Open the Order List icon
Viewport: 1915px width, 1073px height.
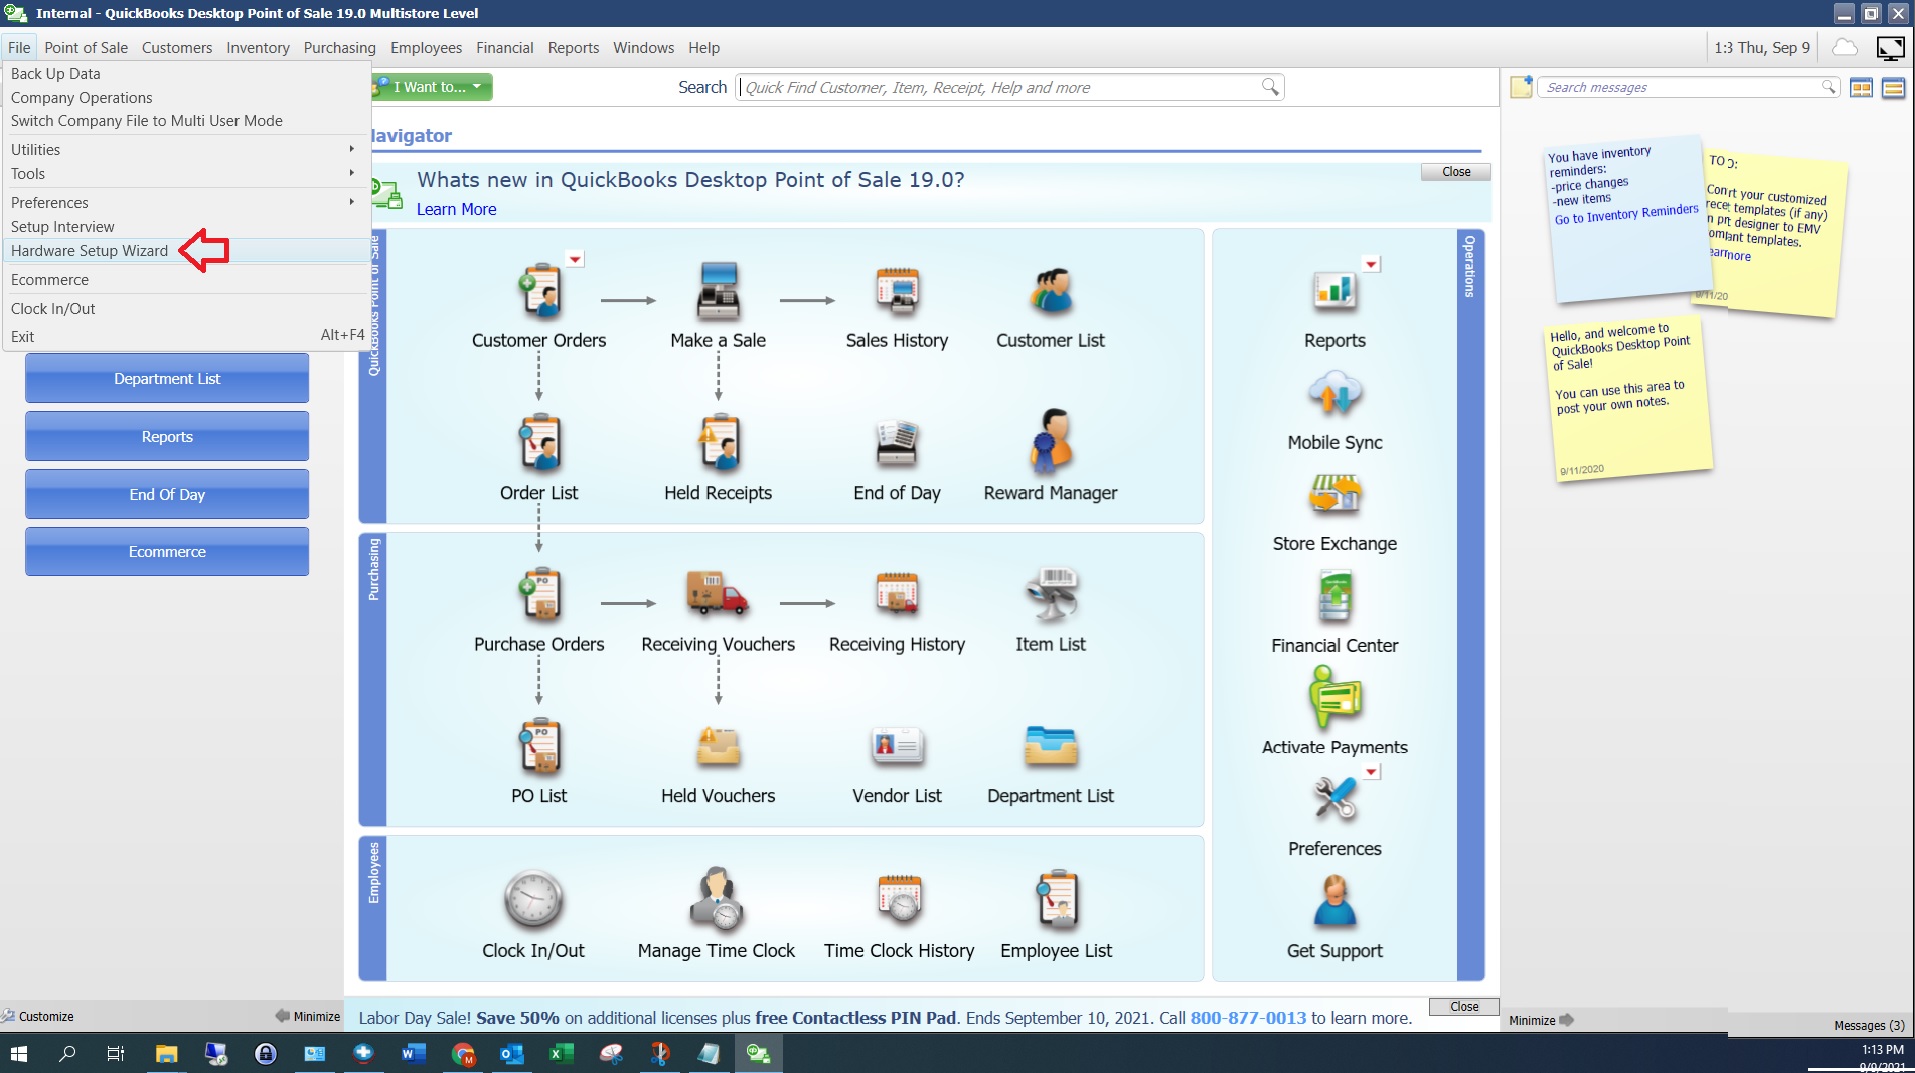(539, 443)
